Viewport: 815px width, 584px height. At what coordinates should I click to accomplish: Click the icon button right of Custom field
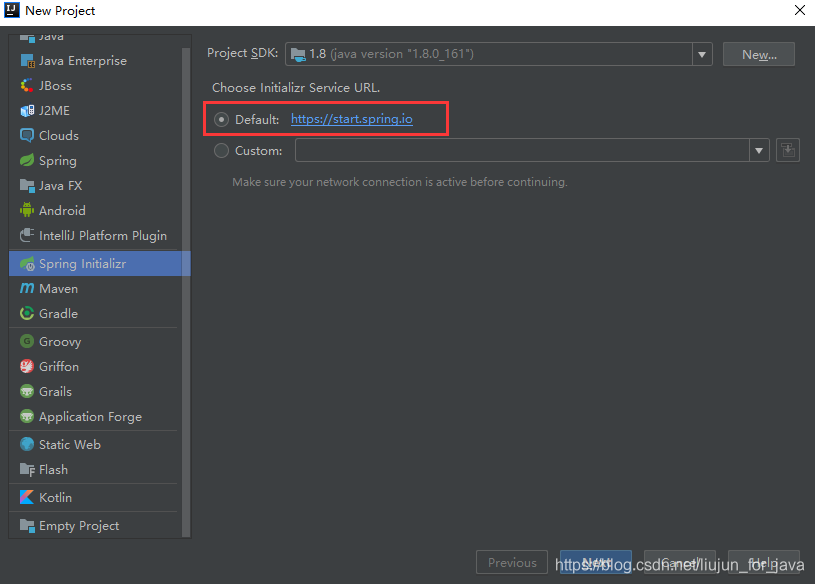[787, 150]
